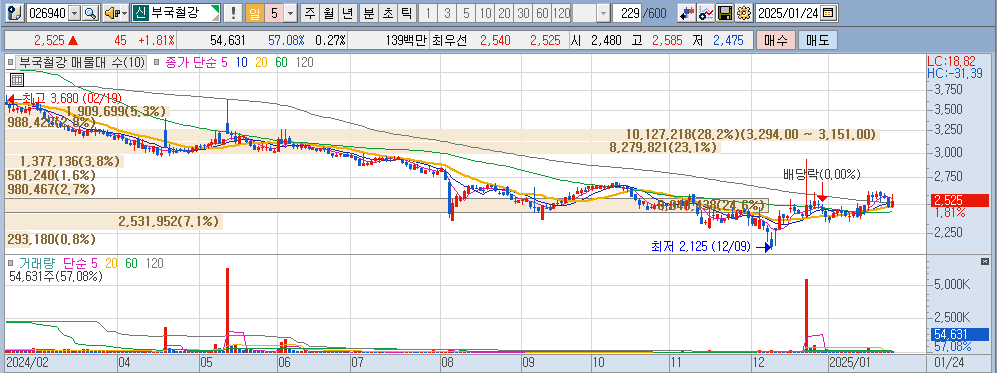Viewport: 997px width, 373px height.
Task: Click the 배당락(0,00%) ex-dividend marker
Action: click(822, 173)
